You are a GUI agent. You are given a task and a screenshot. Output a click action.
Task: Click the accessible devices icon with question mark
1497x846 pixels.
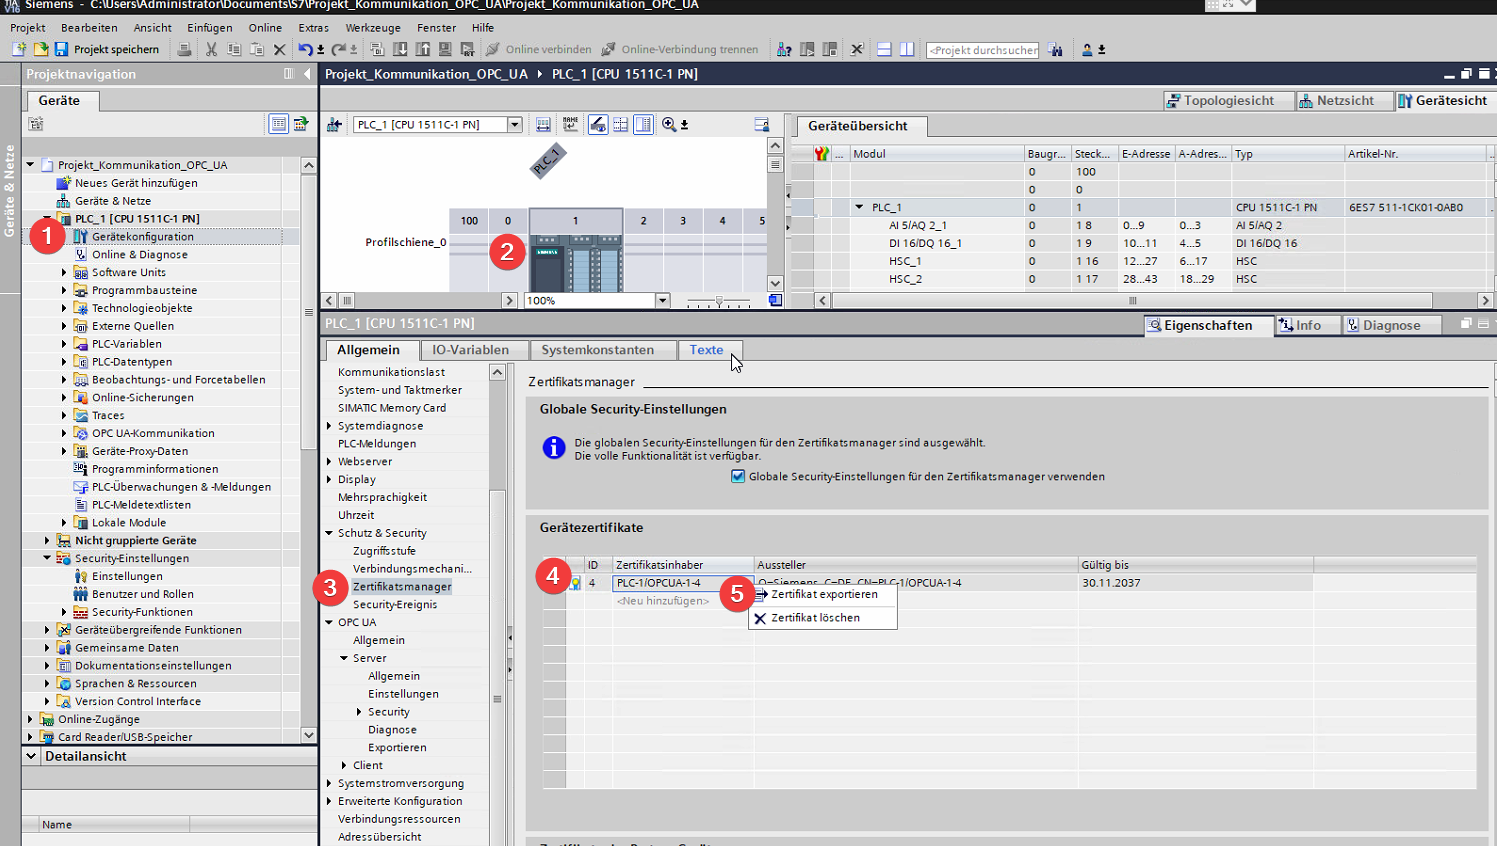click(784, 49)
